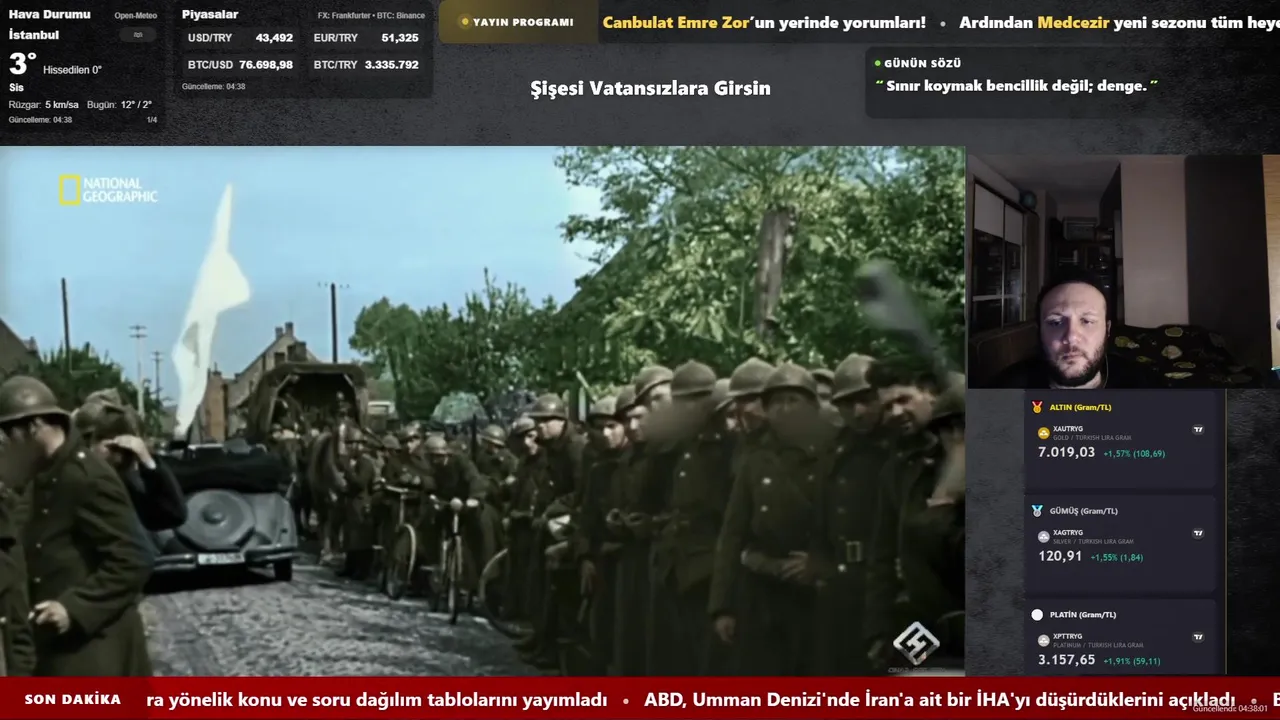Click the GÜMÜŞ (Gram/TL) heading
Viewport: 1280px width, 720px height.
point(1084,511)
